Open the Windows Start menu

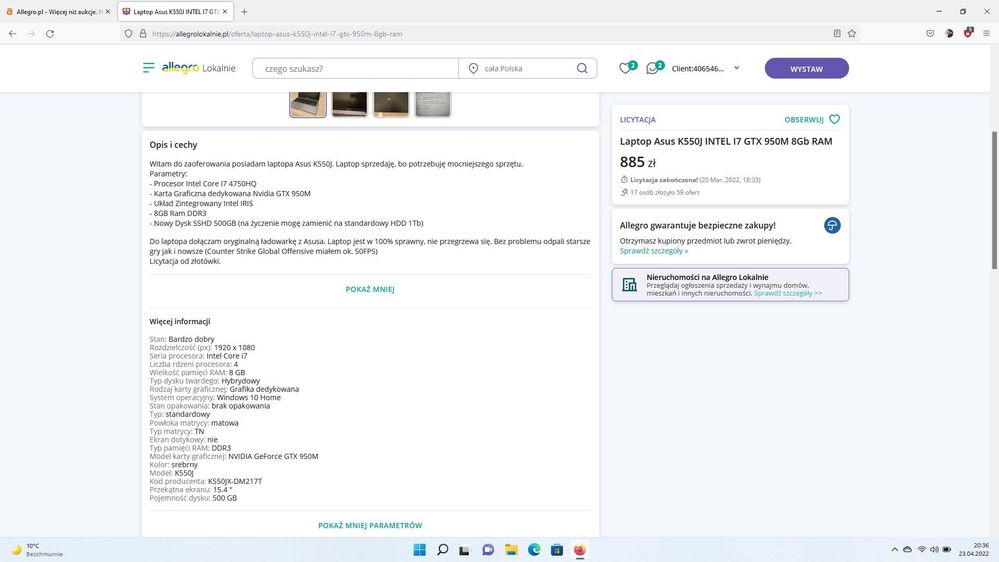419,550
